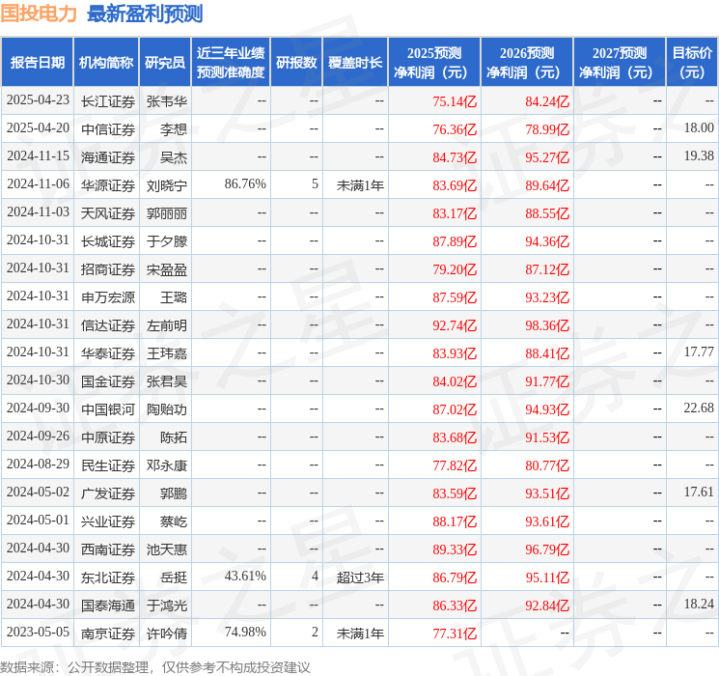Click analyst name 张韦华

(167, 101)
